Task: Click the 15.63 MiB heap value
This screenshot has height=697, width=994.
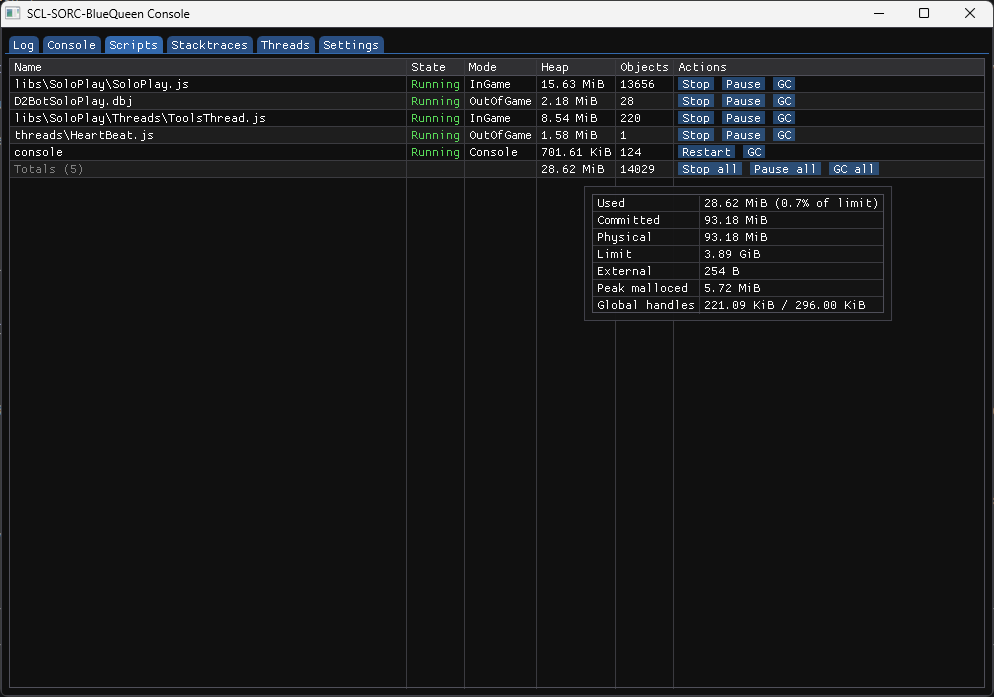Action: 572,84
